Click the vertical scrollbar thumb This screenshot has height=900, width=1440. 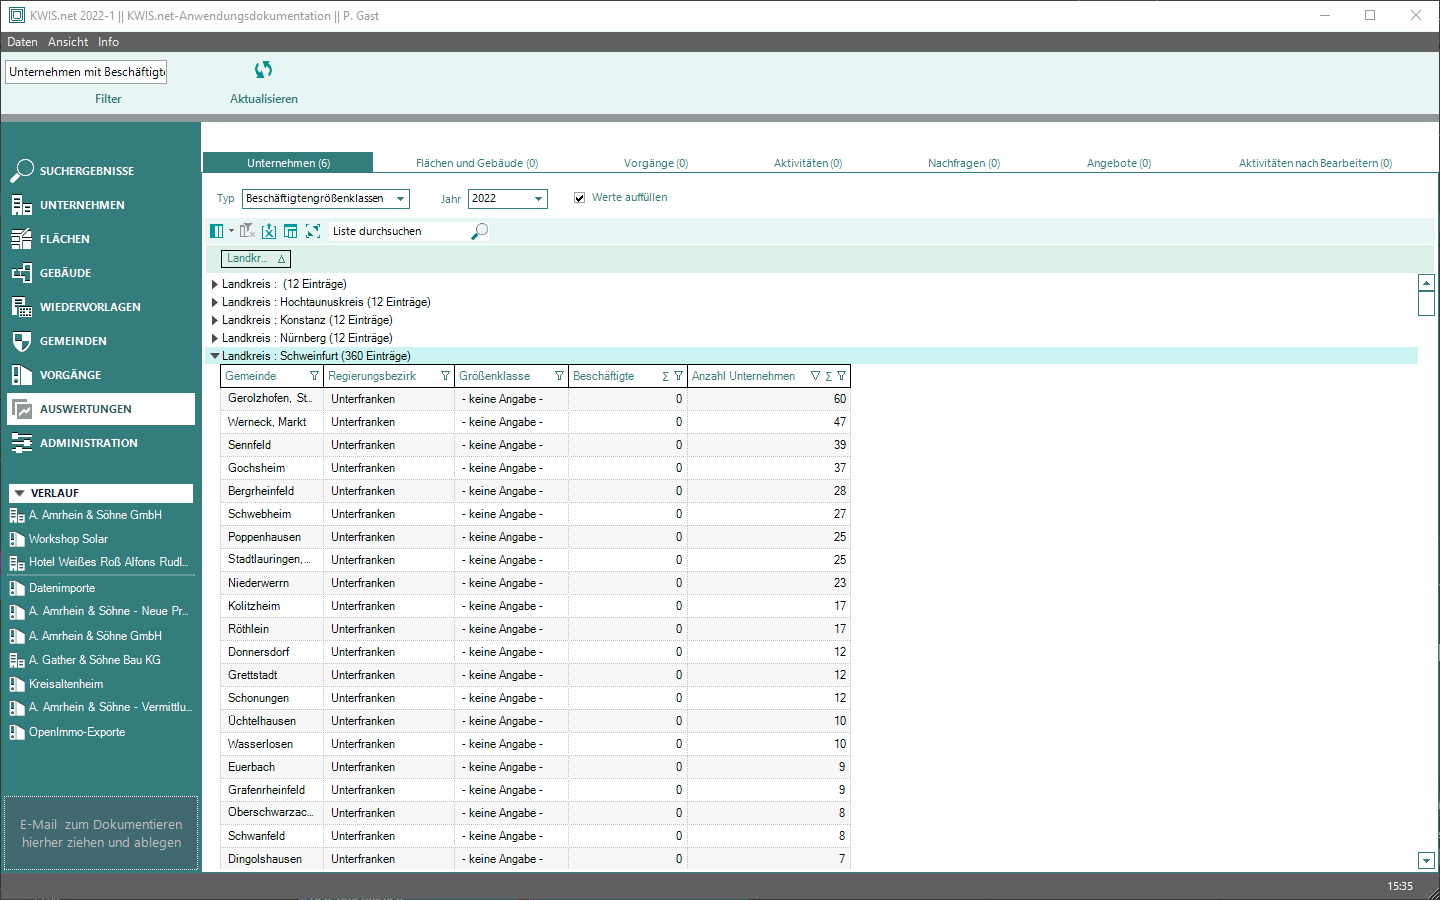1426,304
